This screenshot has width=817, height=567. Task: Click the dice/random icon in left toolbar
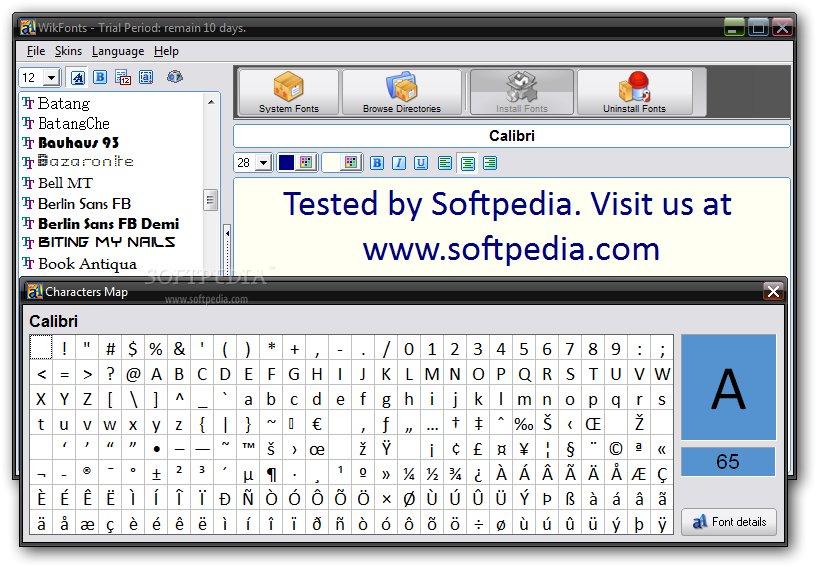(175, 77)
